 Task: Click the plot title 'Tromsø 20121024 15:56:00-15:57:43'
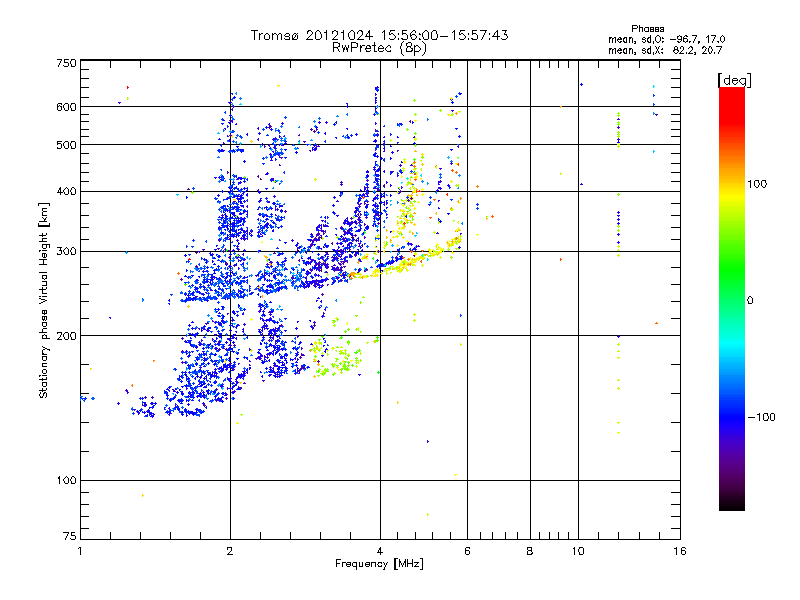pos(379,35)
